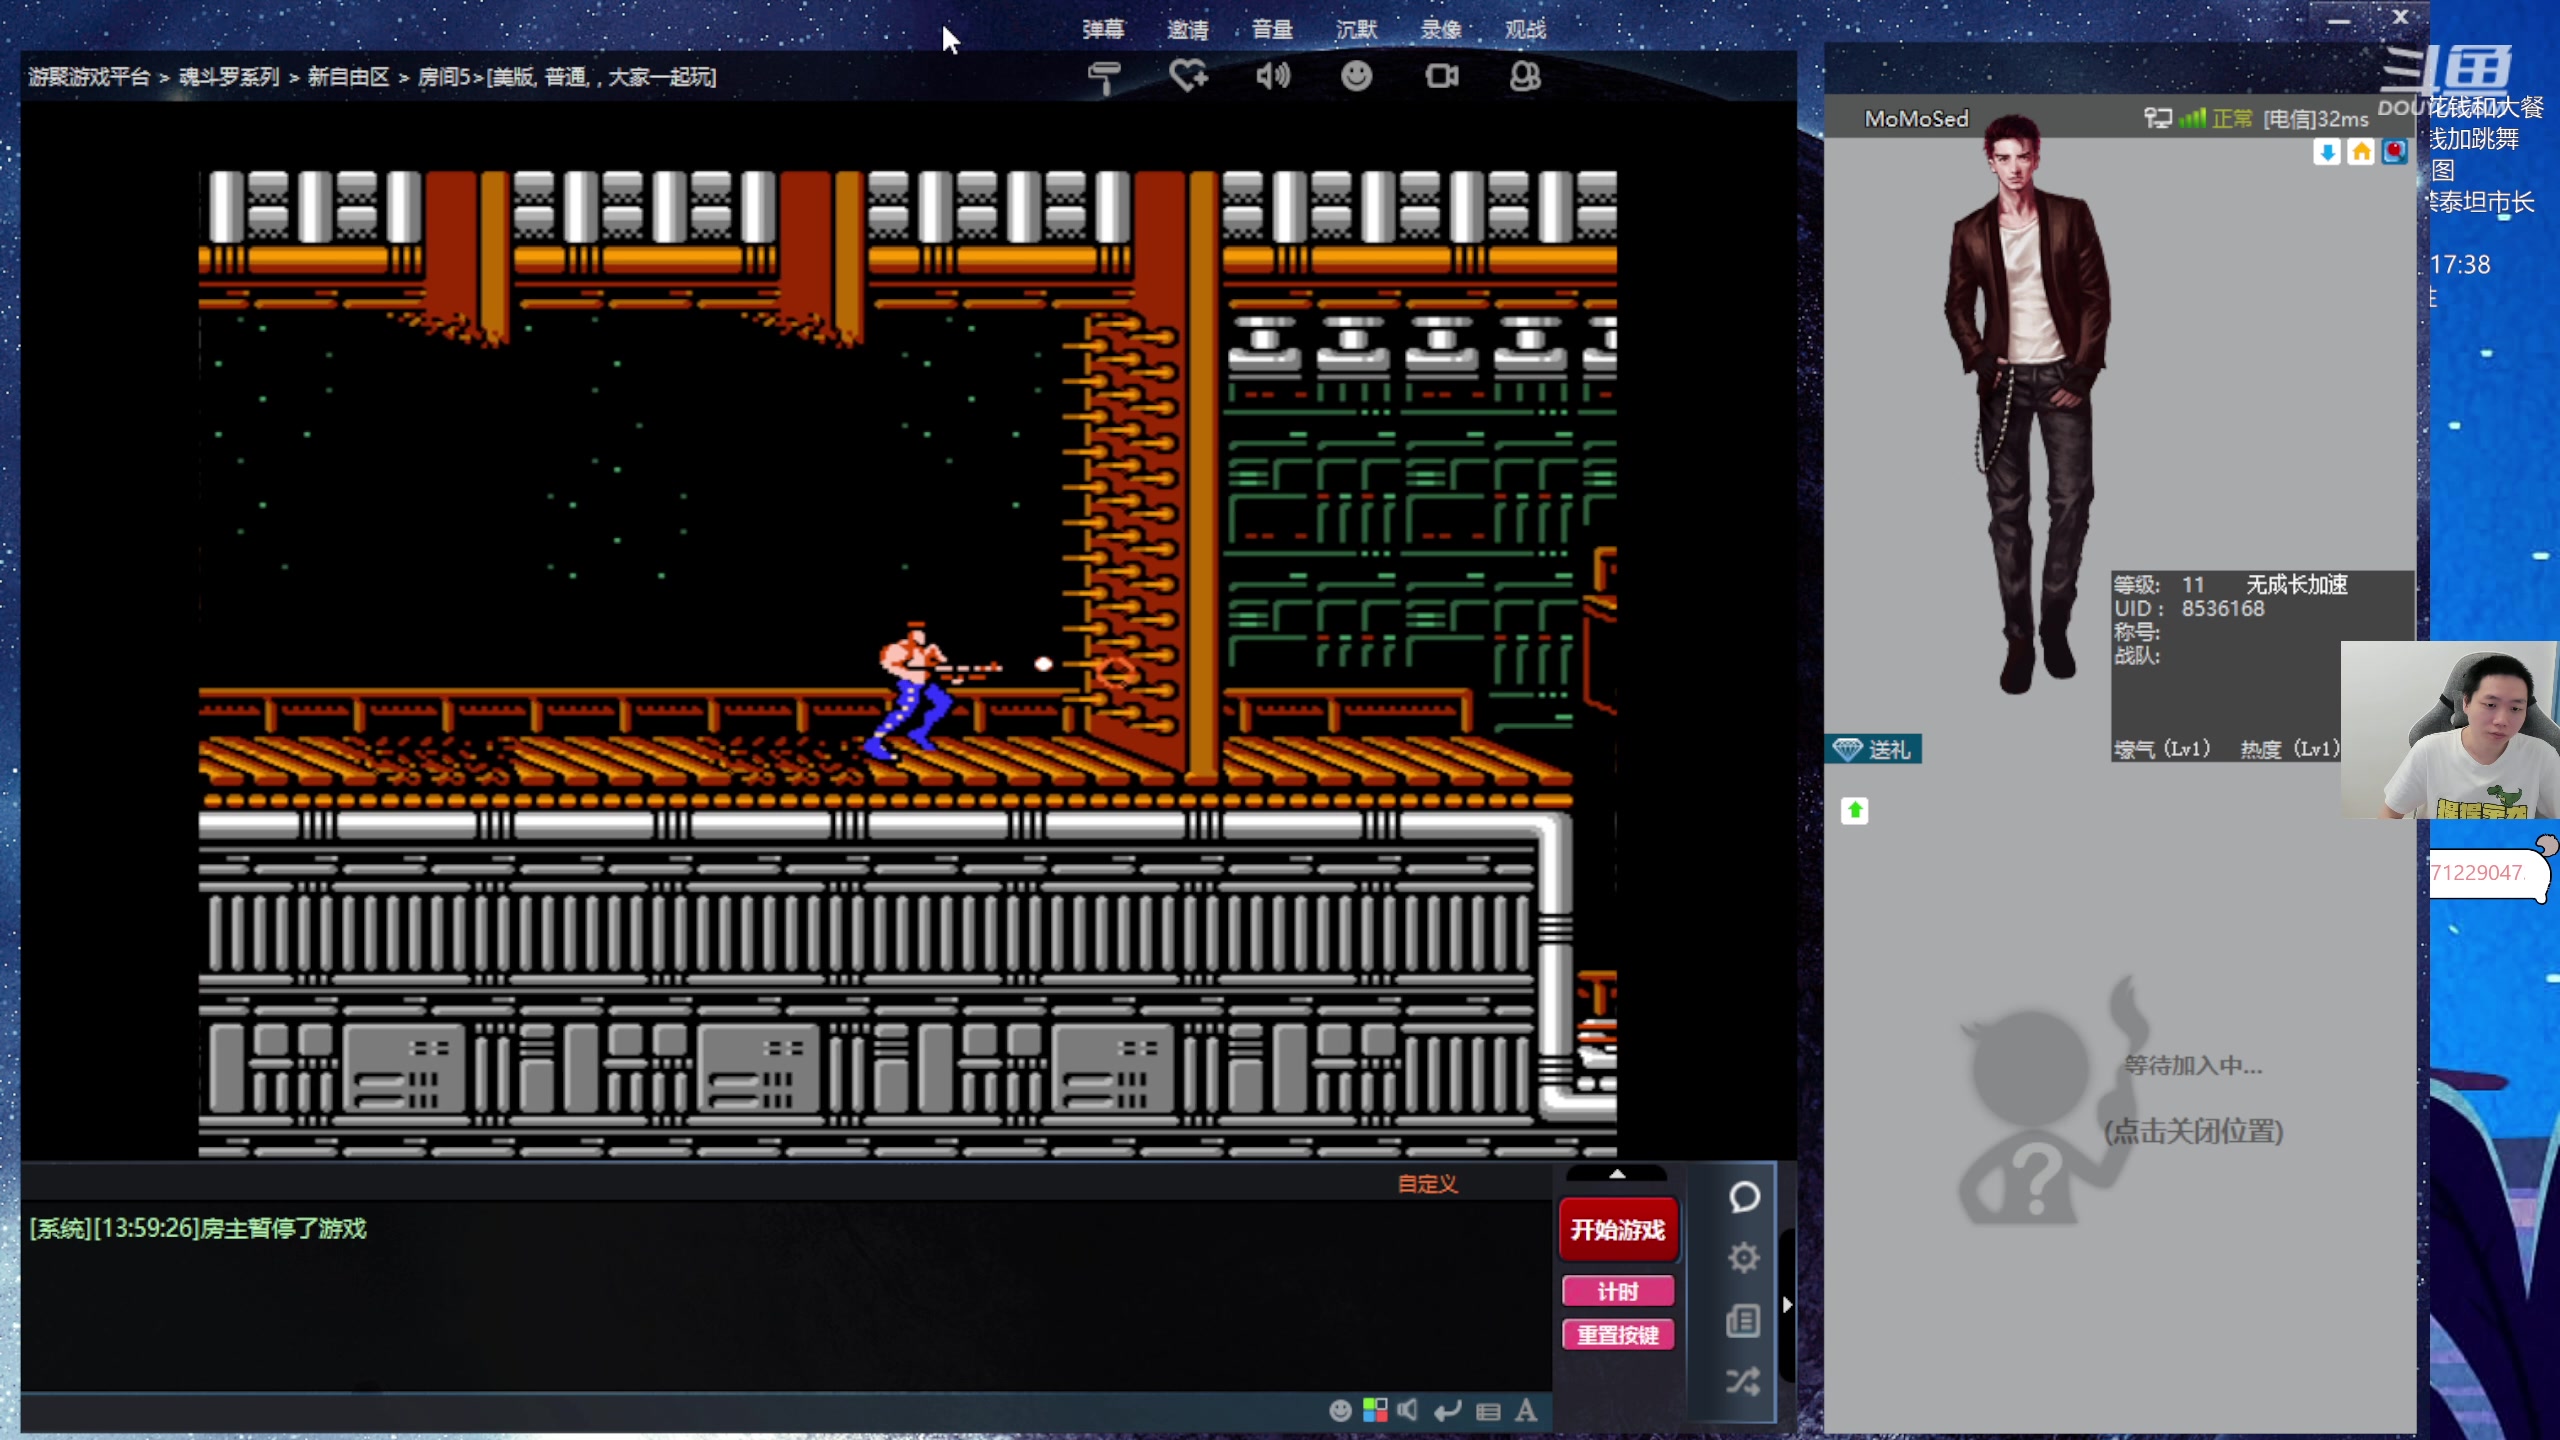The width and height of the screenshot is (2560, 1440).
Task: Toggle the smiley silent-mode icon
Action: [1356, 76]
